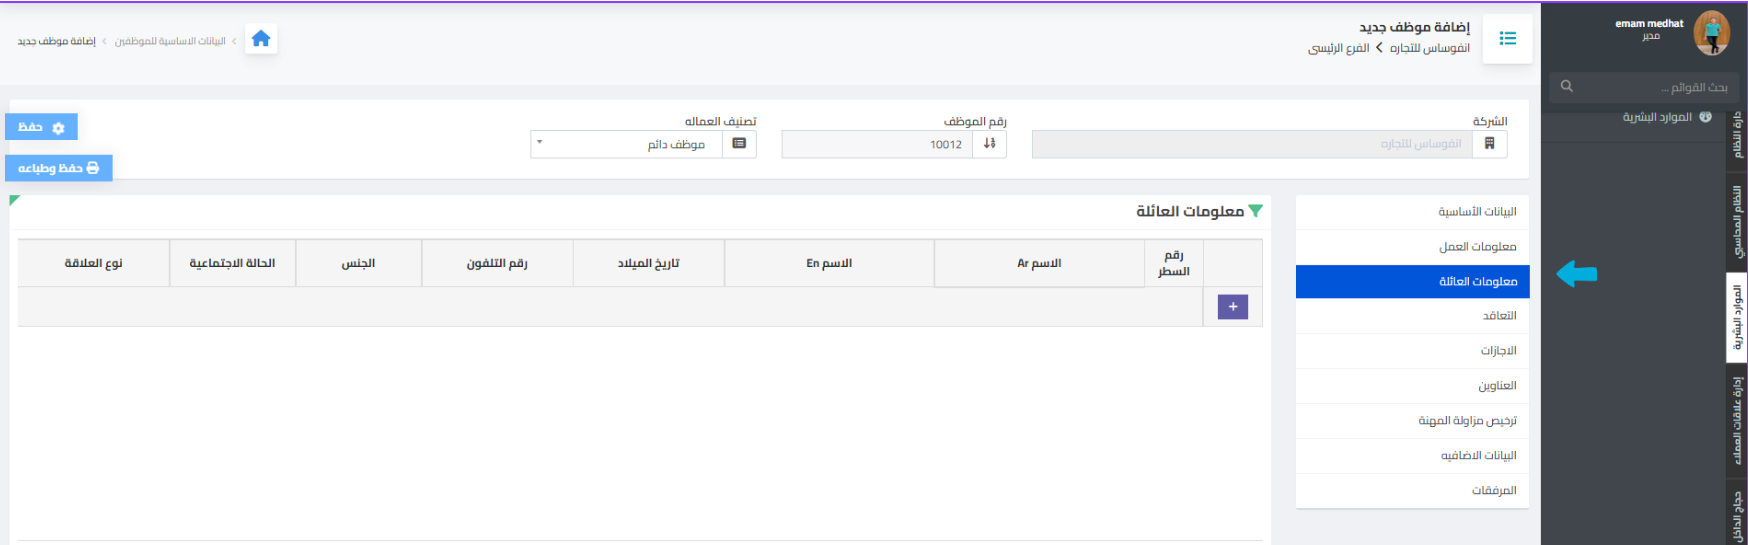Image resolution: width=1748 pixels, height=545 pixels.
Task: Click the family information filter icon
Action: (1255, 211)
